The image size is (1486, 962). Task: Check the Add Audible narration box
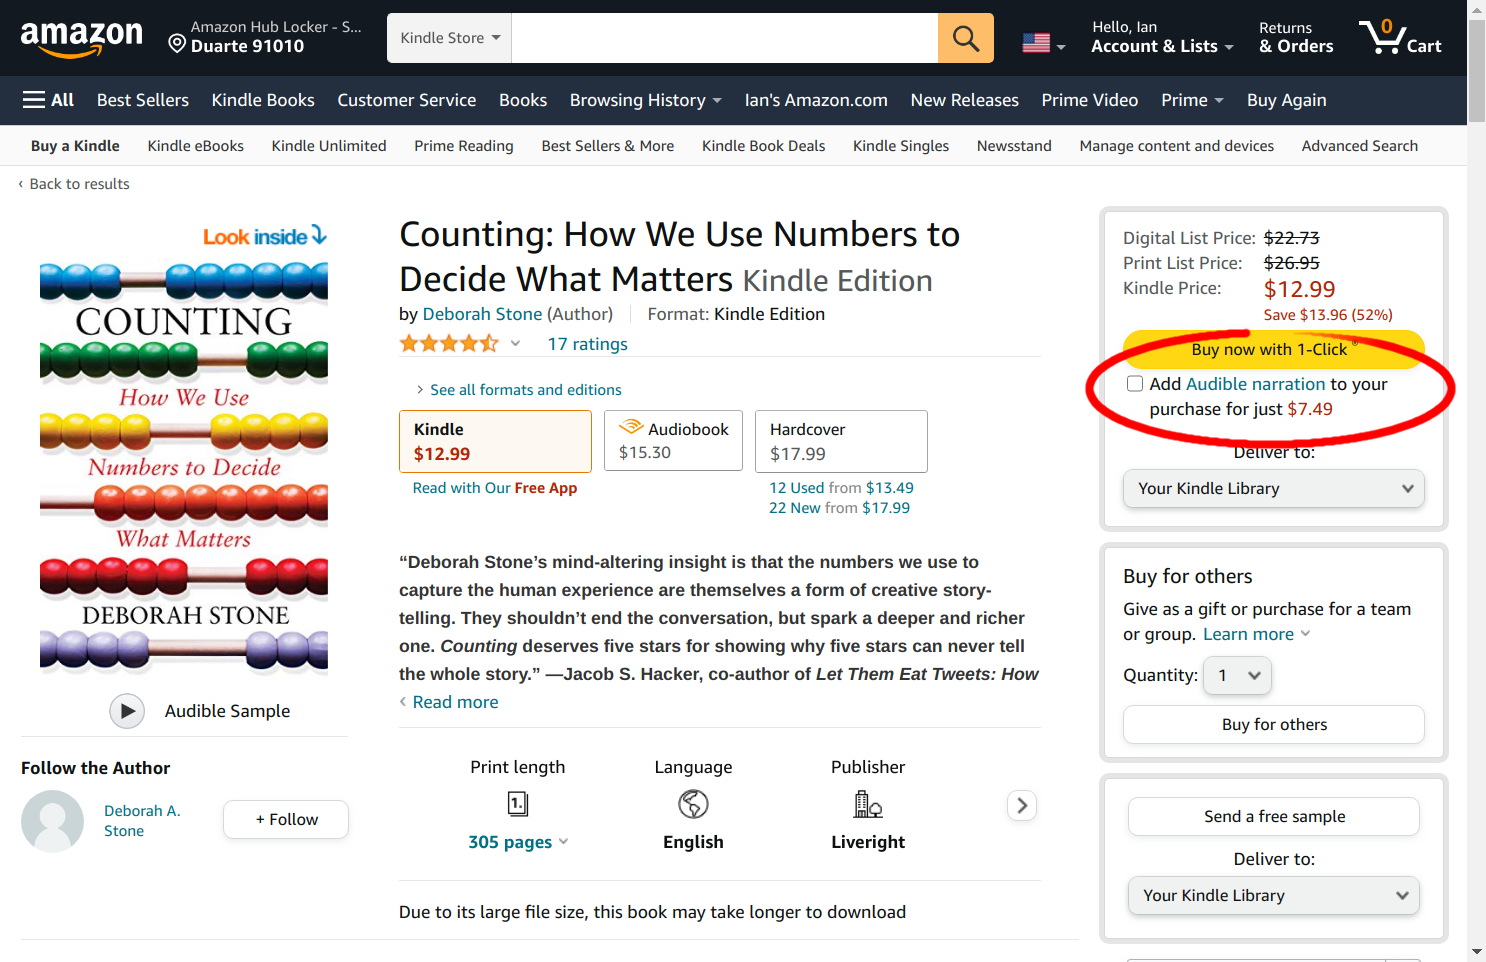[1135, 384]
